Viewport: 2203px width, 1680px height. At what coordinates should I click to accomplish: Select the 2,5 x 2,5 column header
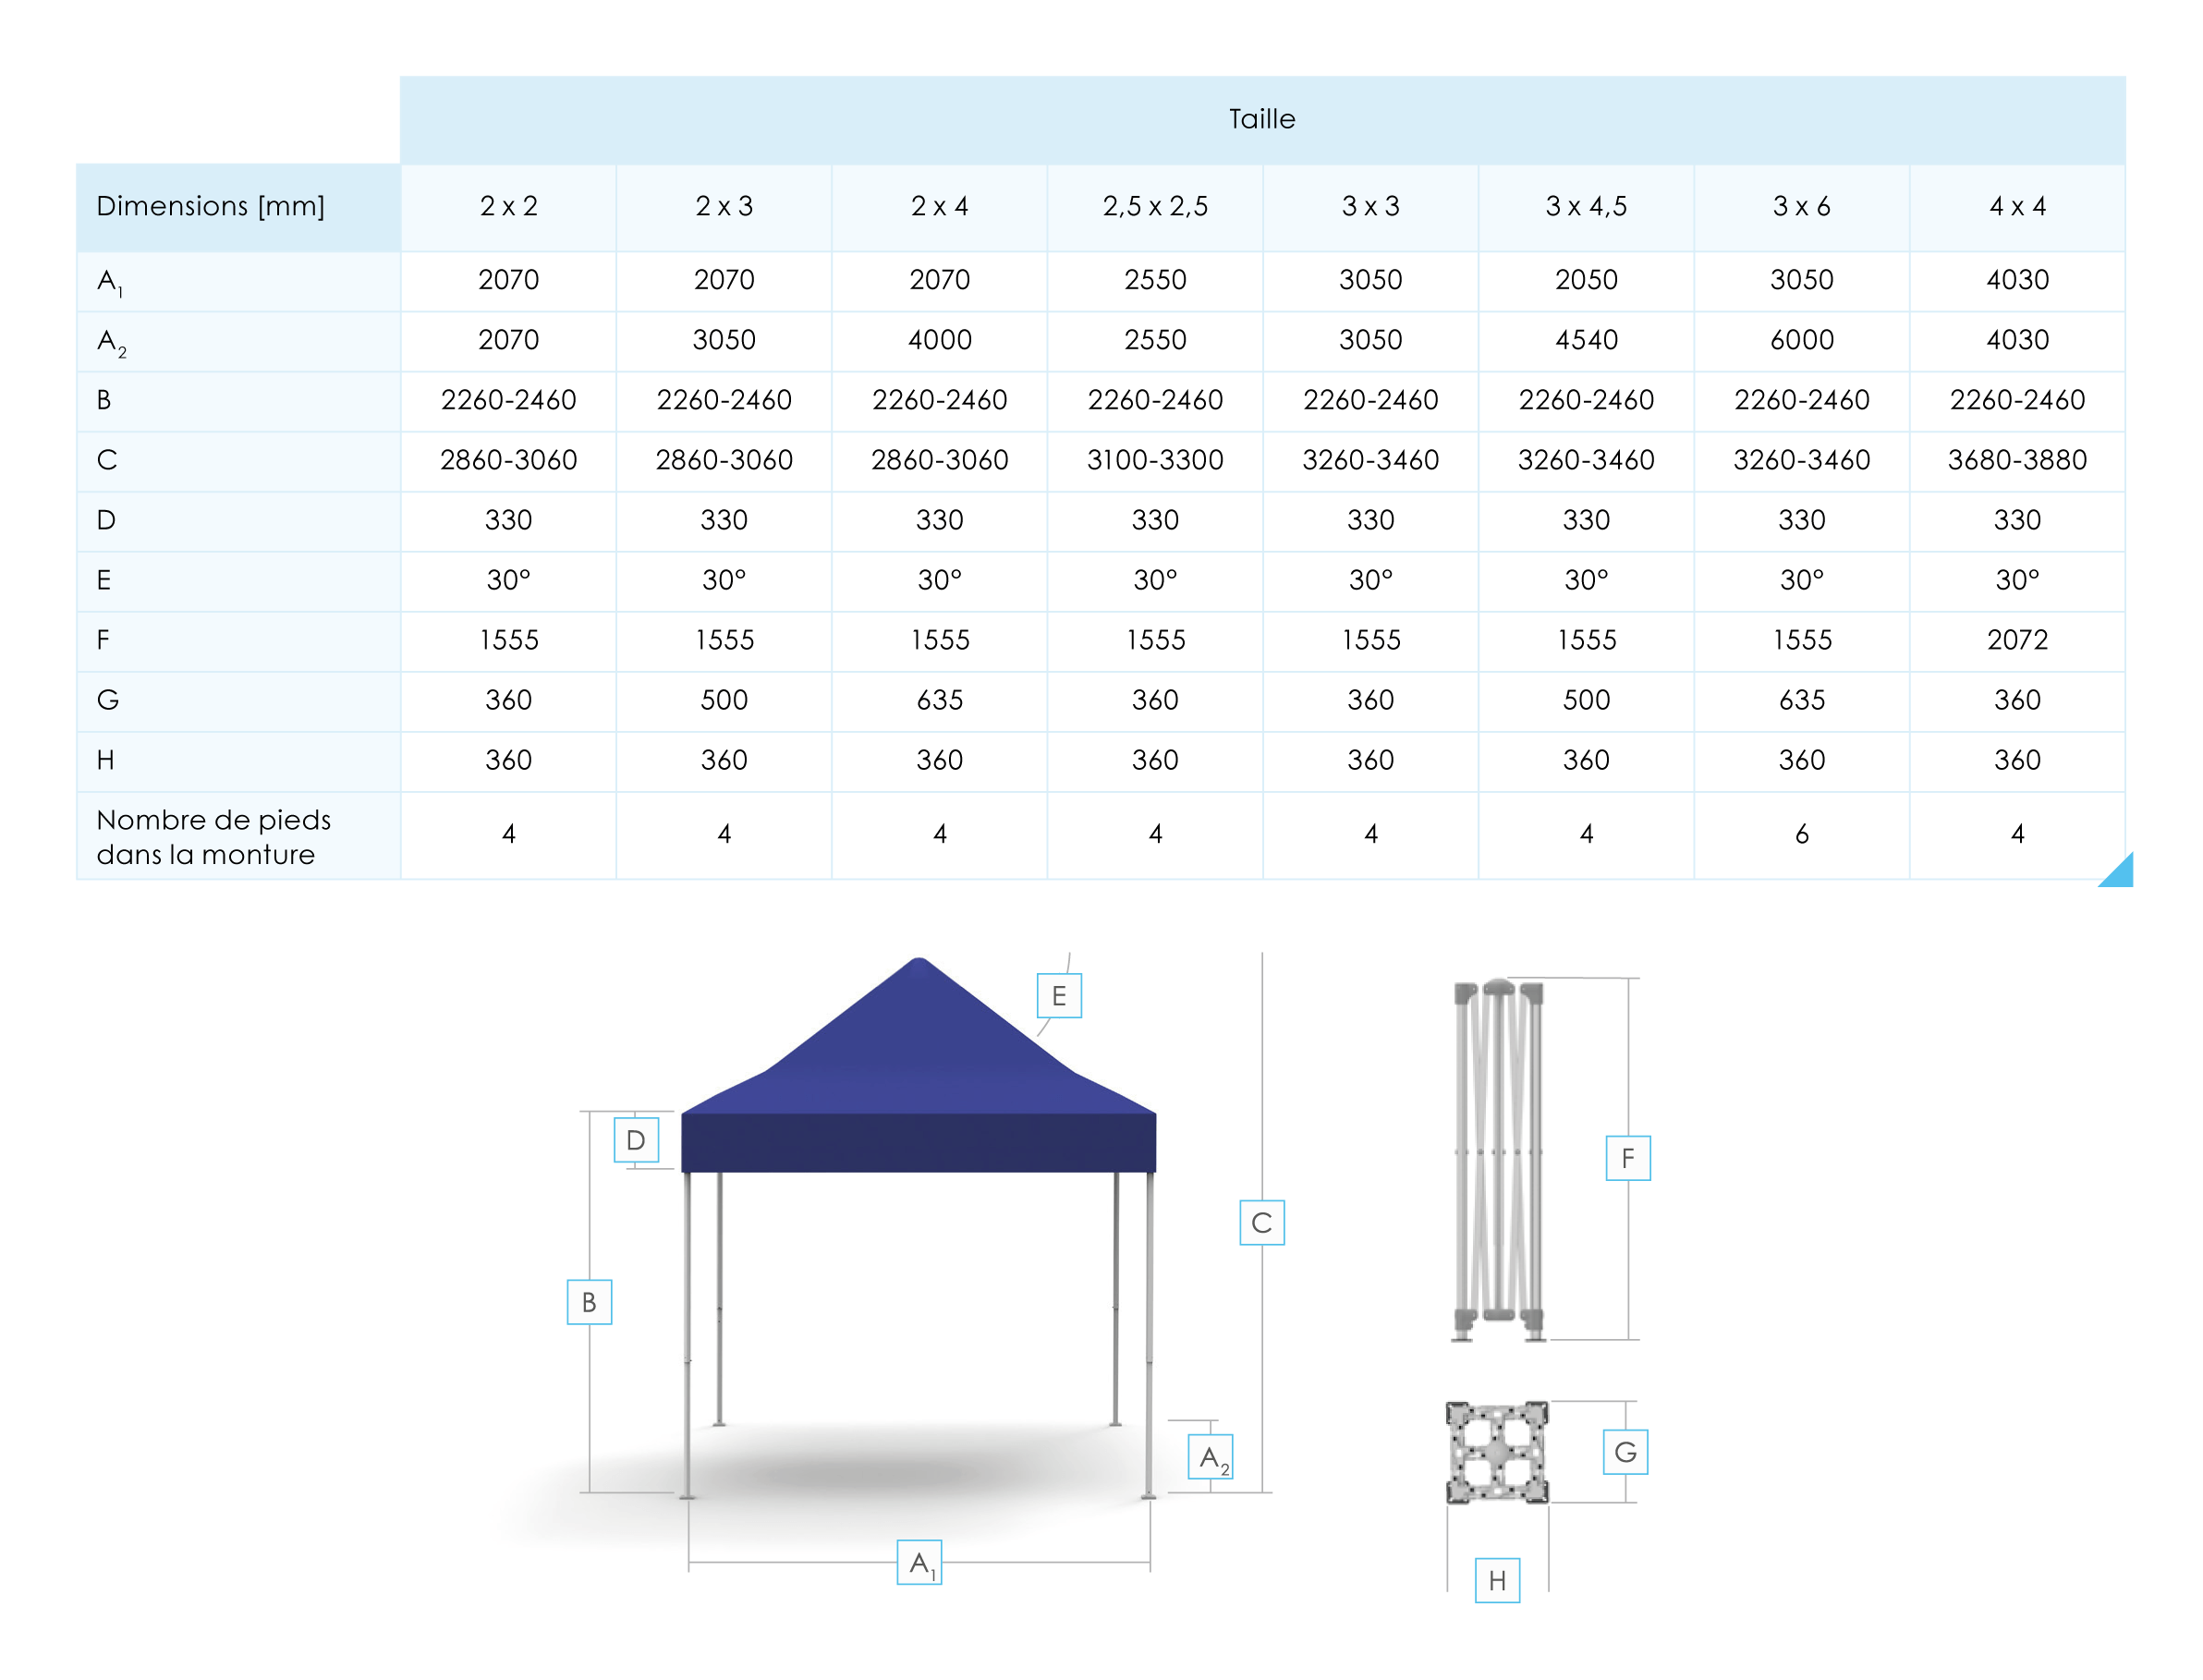(x=1154, y=206)
